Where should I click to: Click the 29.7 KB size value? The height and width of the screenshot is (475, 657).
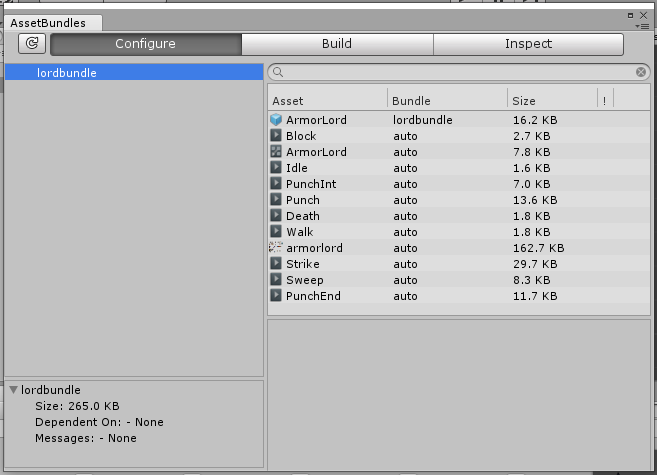(535, 264)
